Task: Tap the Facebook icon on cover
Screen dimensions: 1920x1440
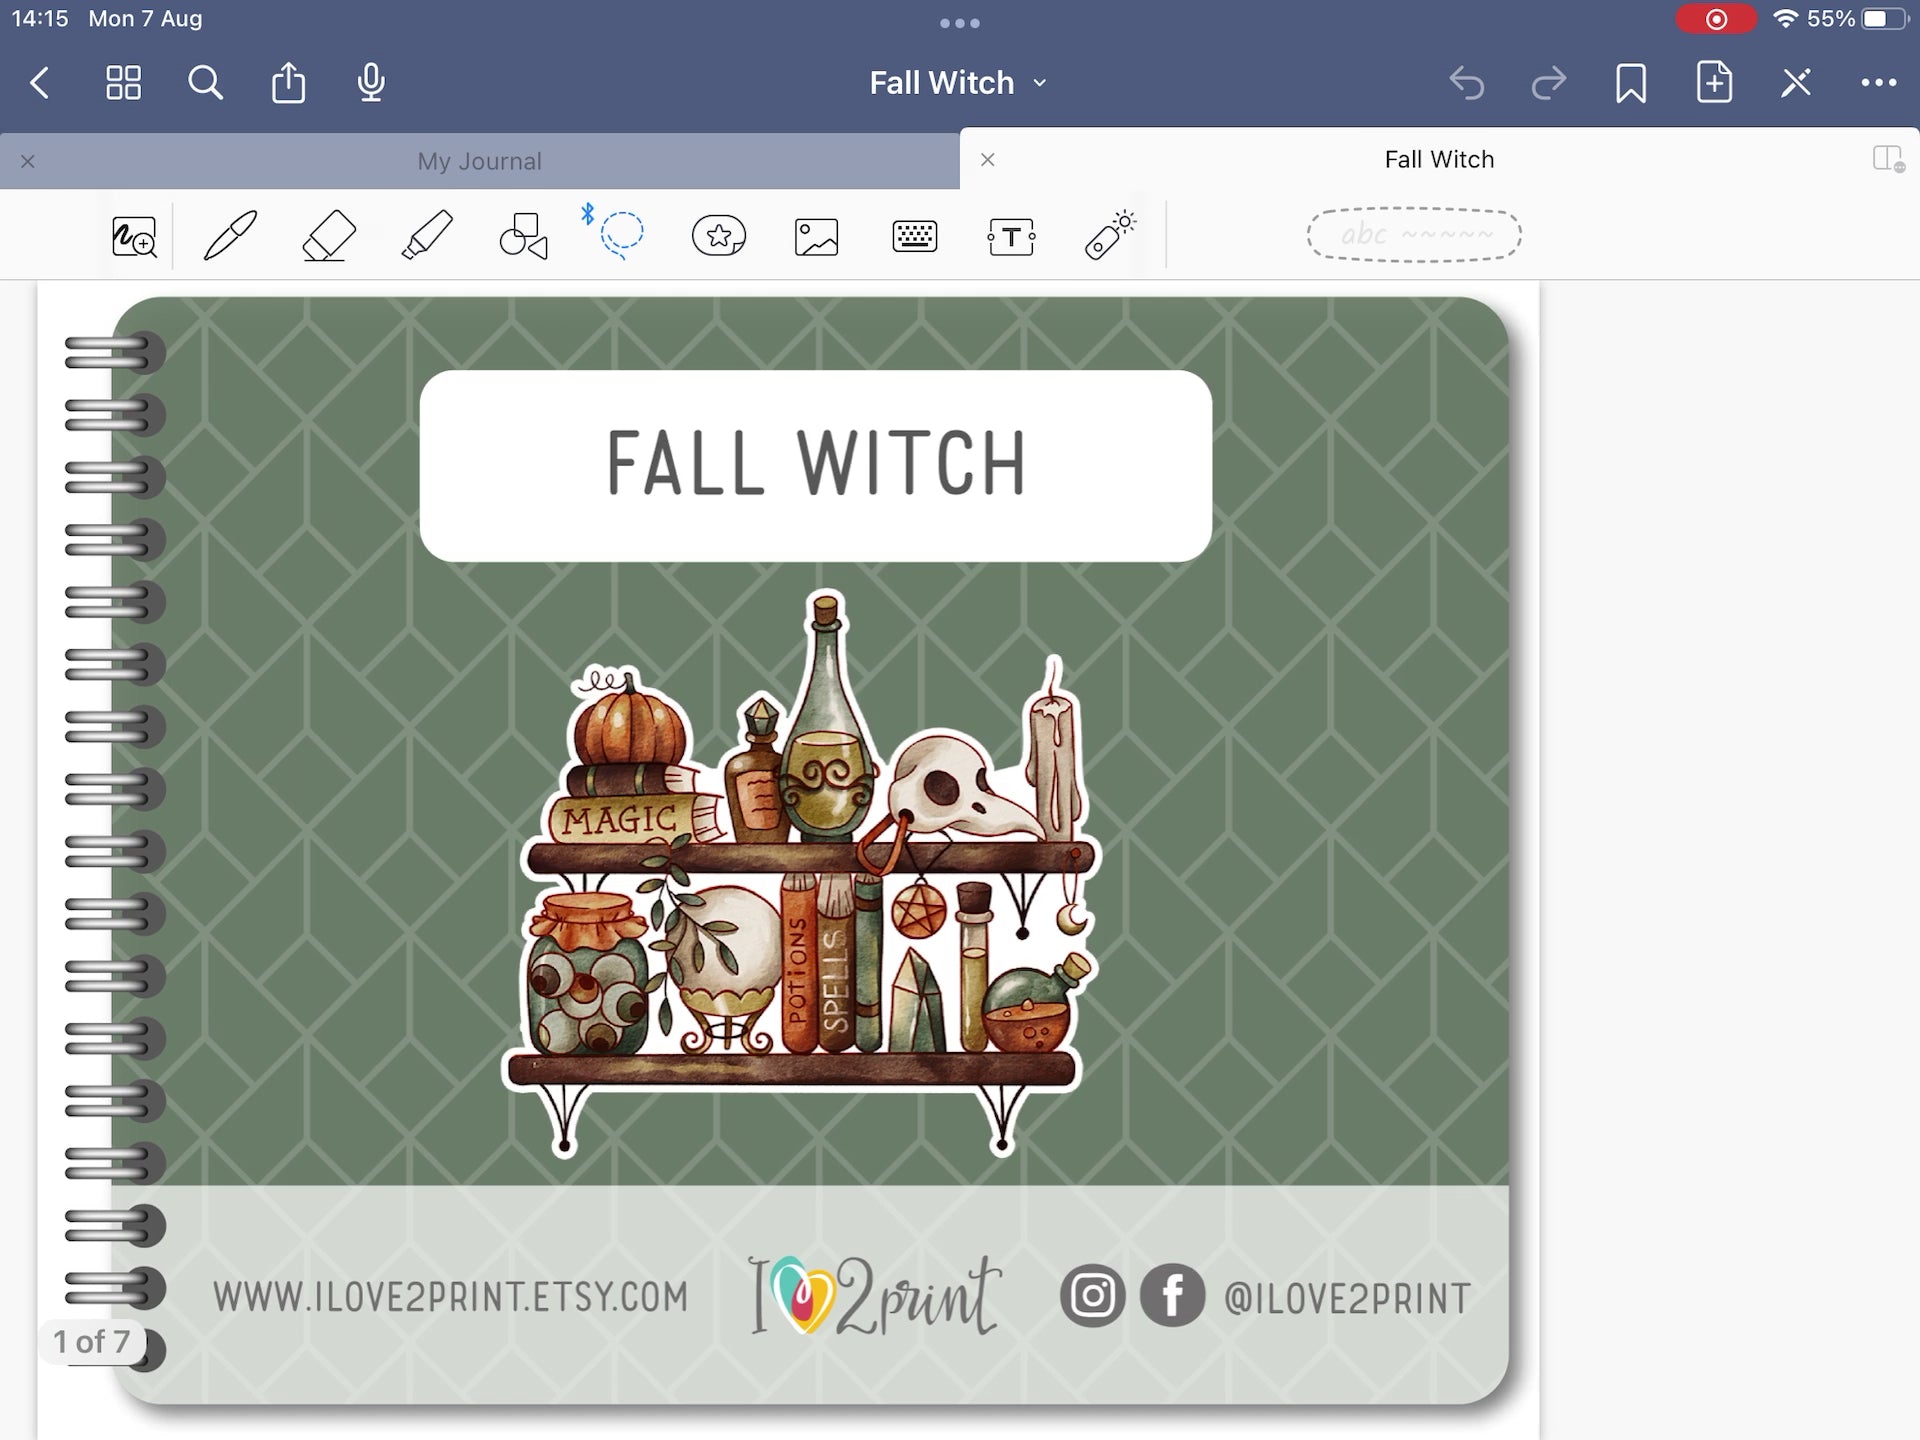Action: click(1172, 1296)
